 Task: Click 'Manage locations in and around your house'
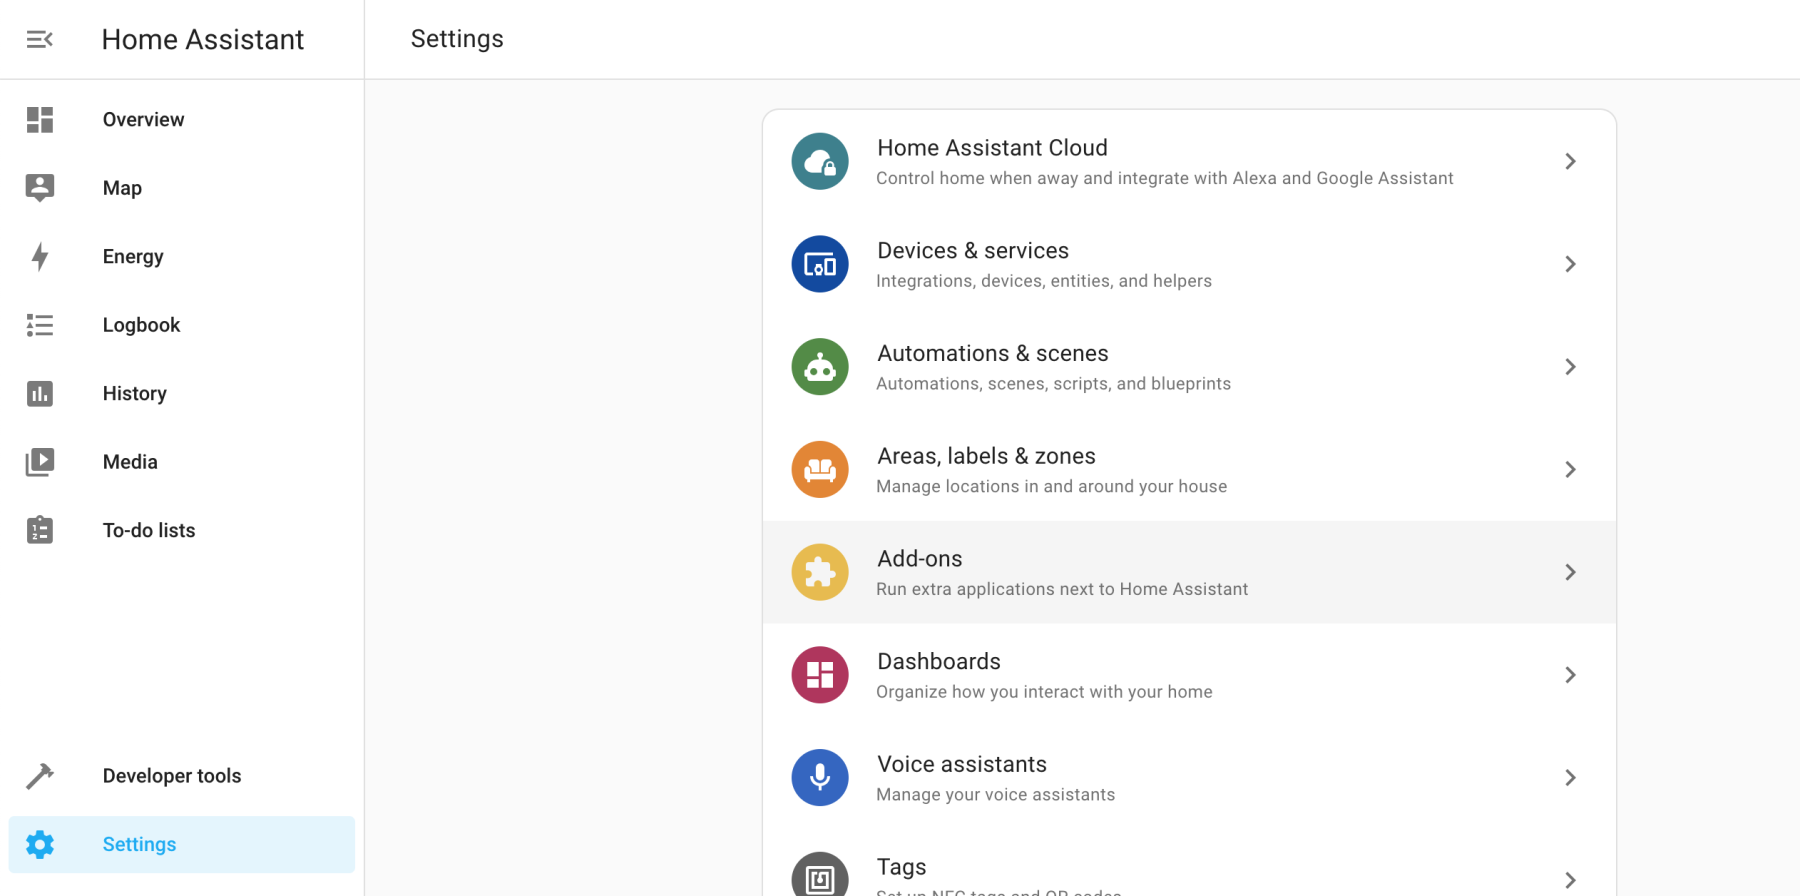pyautogui.click(x=1052, y=487)
